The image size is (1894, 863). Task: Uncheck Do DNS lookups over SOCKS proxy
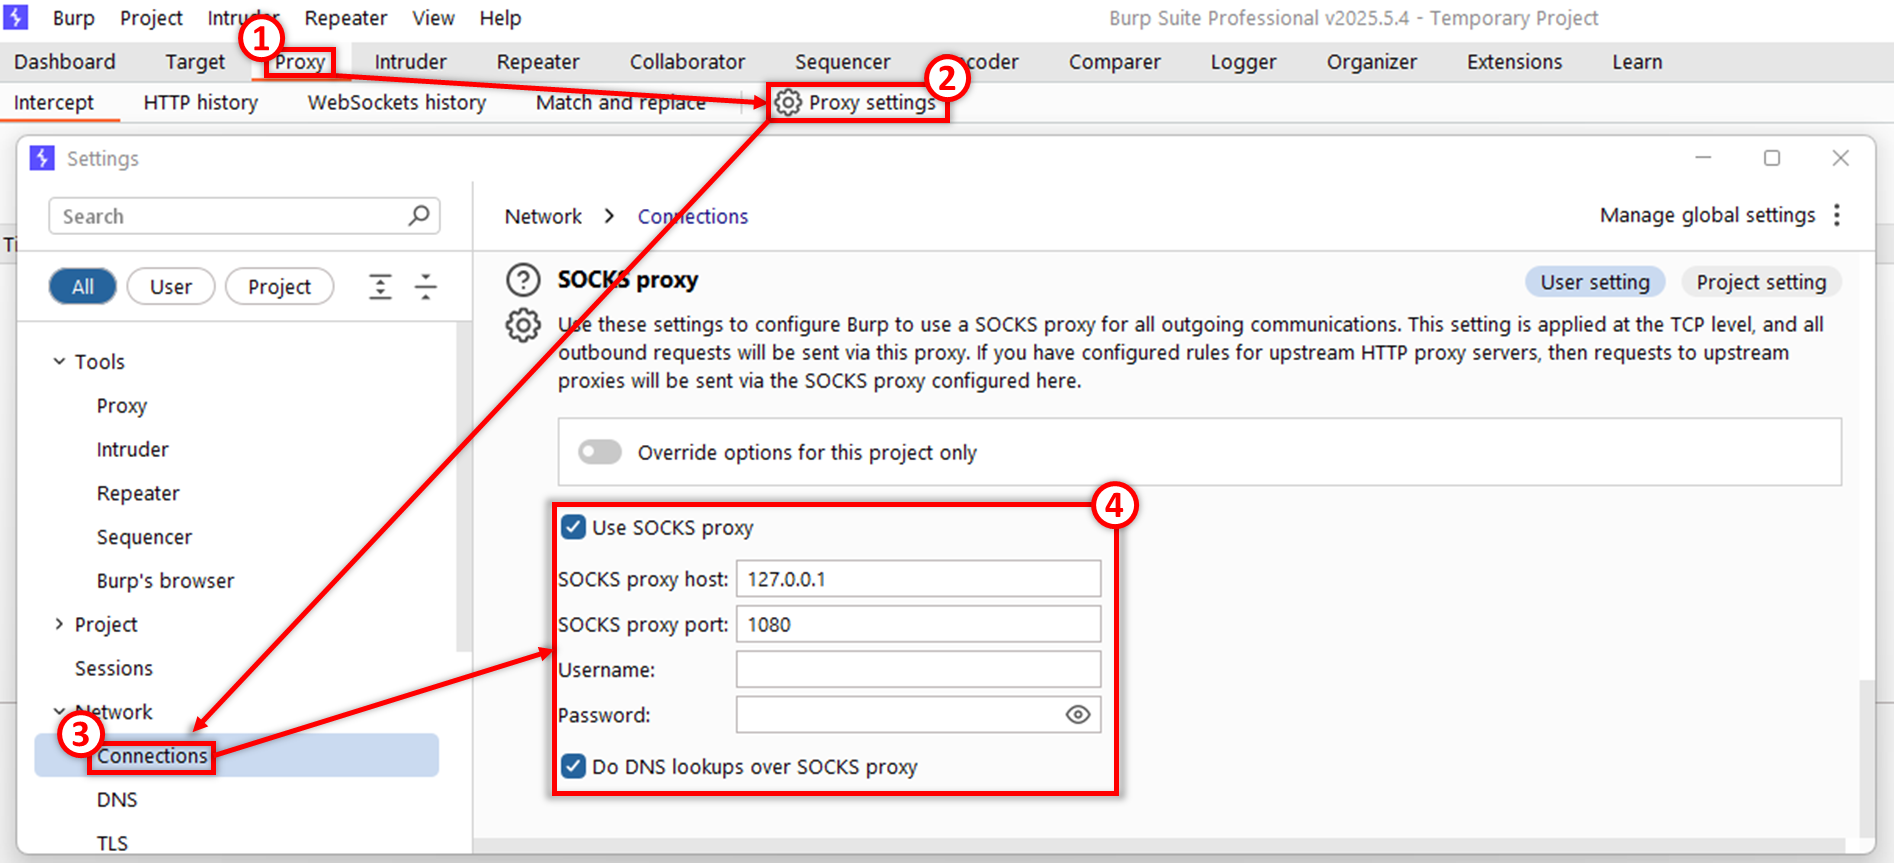(x=573, y=766)
